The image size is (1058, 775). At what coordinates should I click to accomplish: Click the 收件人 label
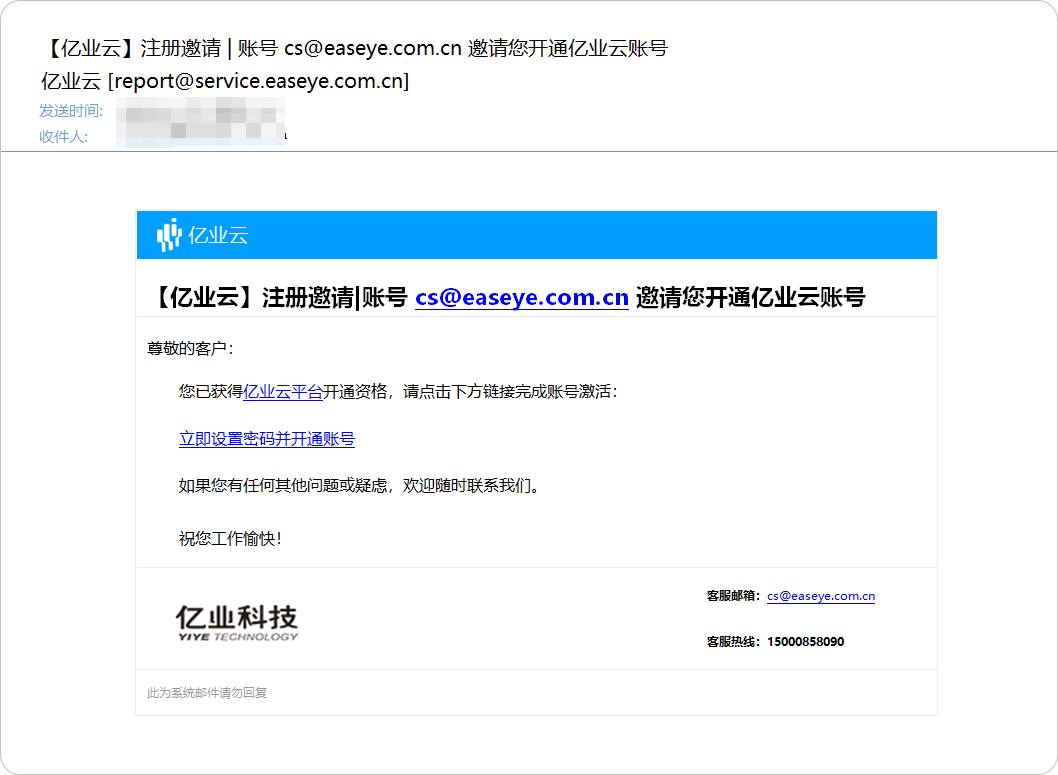(63, 137)
